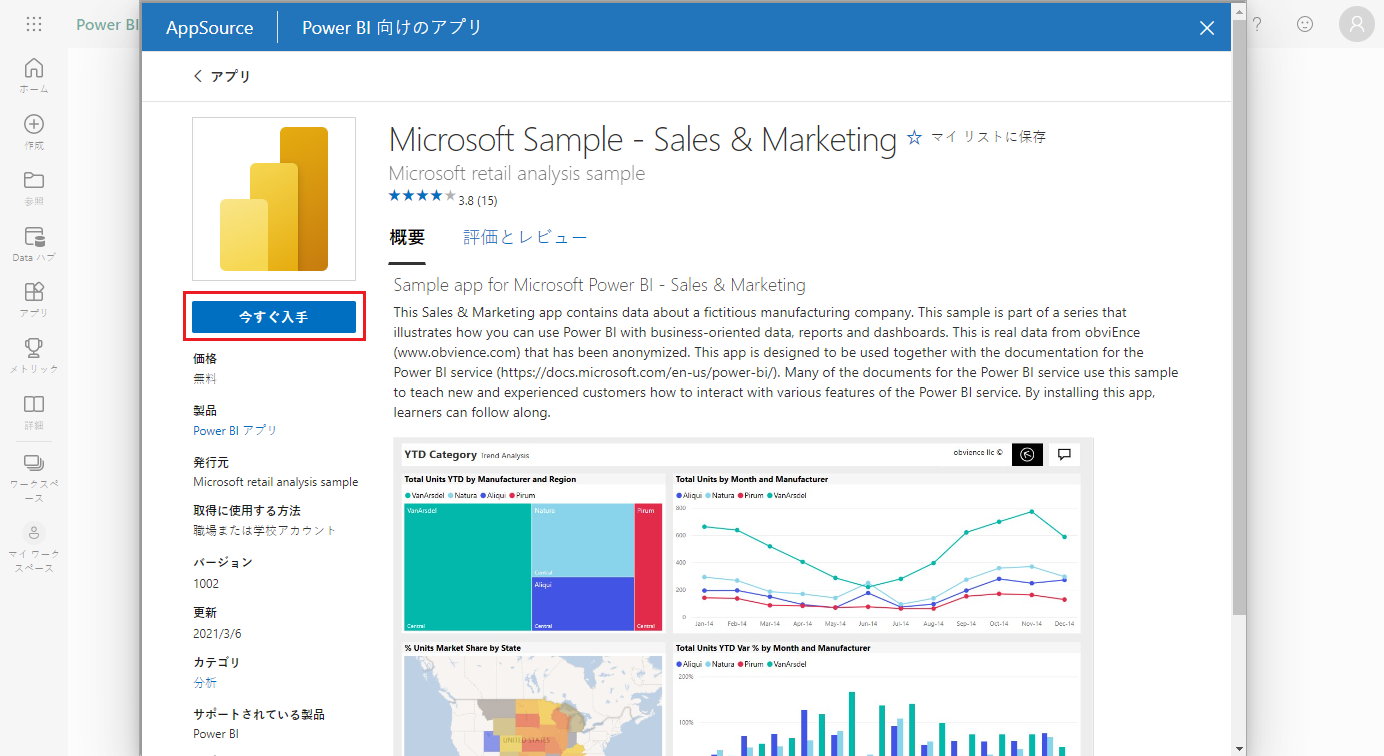
Task: Click 職場または学校アカウント link
Action: pos(265,530)
